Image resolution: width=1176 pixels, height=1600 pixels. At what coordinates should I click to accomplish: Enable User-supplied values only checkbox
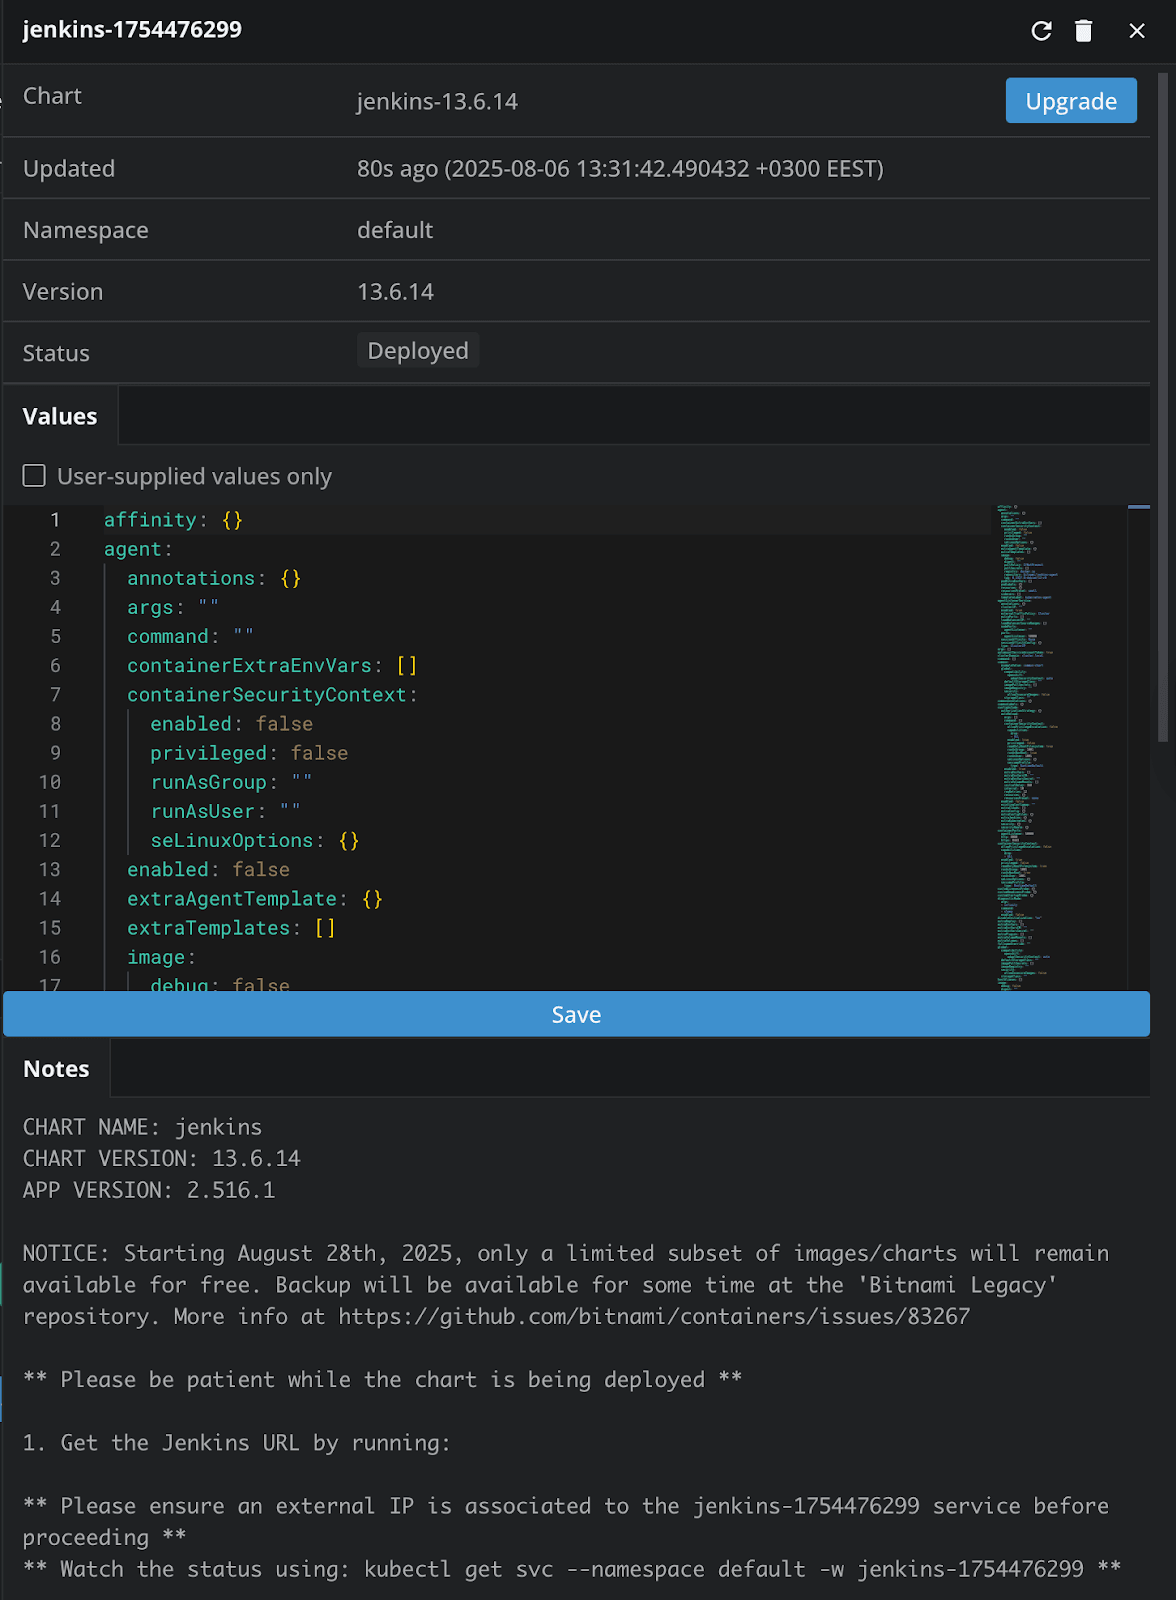coord(35,476)
